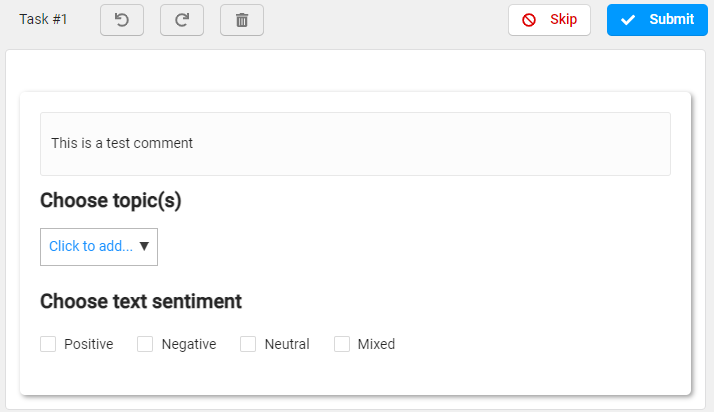714x412 pixels.
Task: Enable the Negative sentiment checkbox
Action: coord(145,344)
